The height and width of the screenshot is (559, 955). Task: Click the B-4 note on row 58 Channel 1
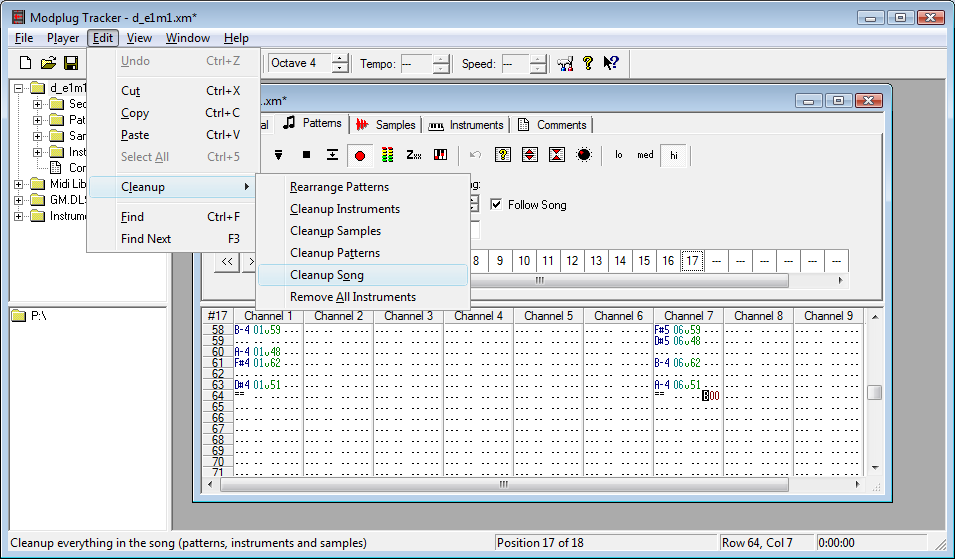pos(242,330)
